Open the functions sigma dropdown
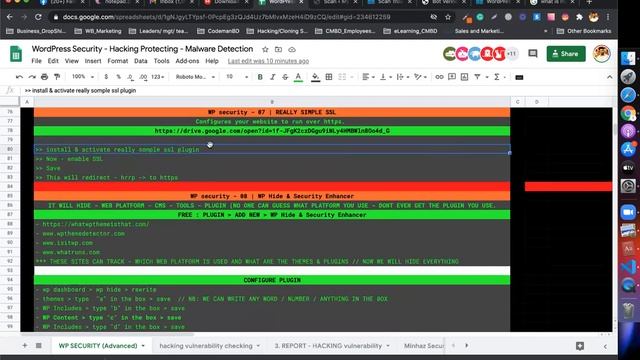 500,77
